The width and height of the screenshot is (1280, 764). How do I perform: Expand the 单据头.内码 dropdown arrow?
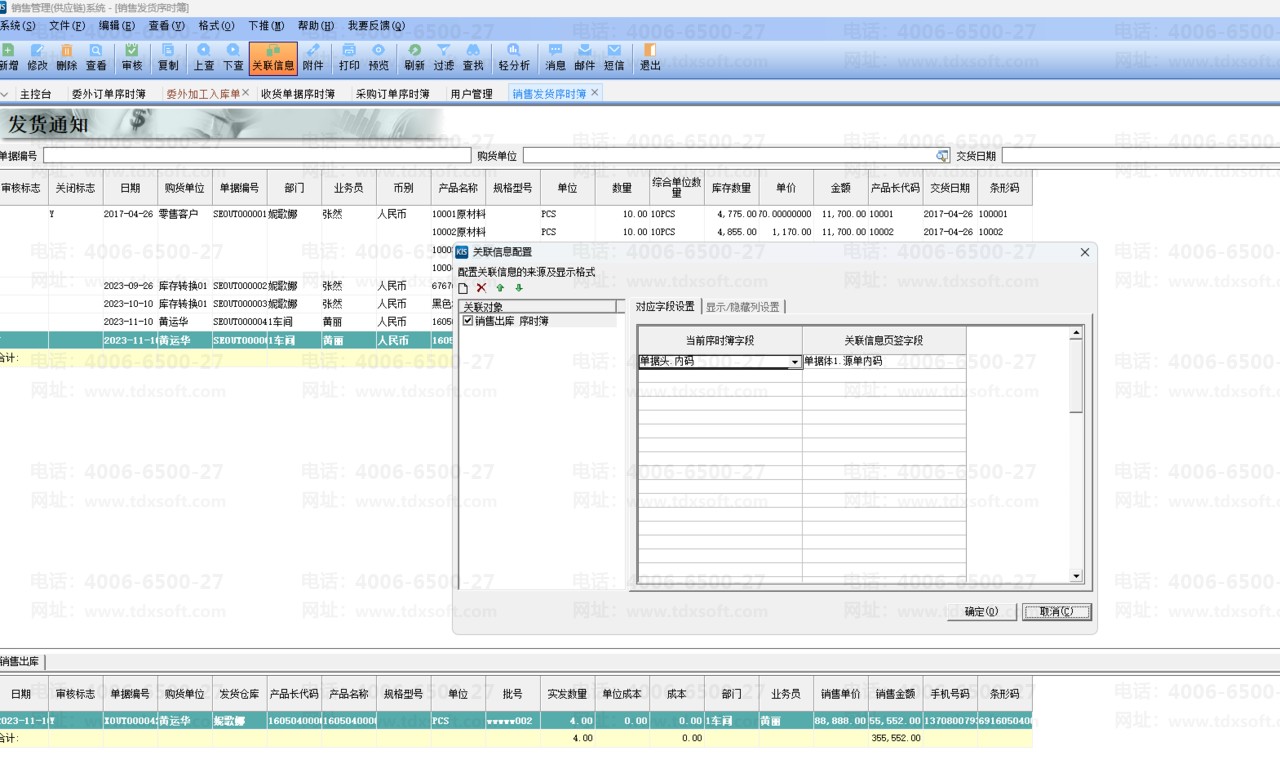click(x=795, y=362)
